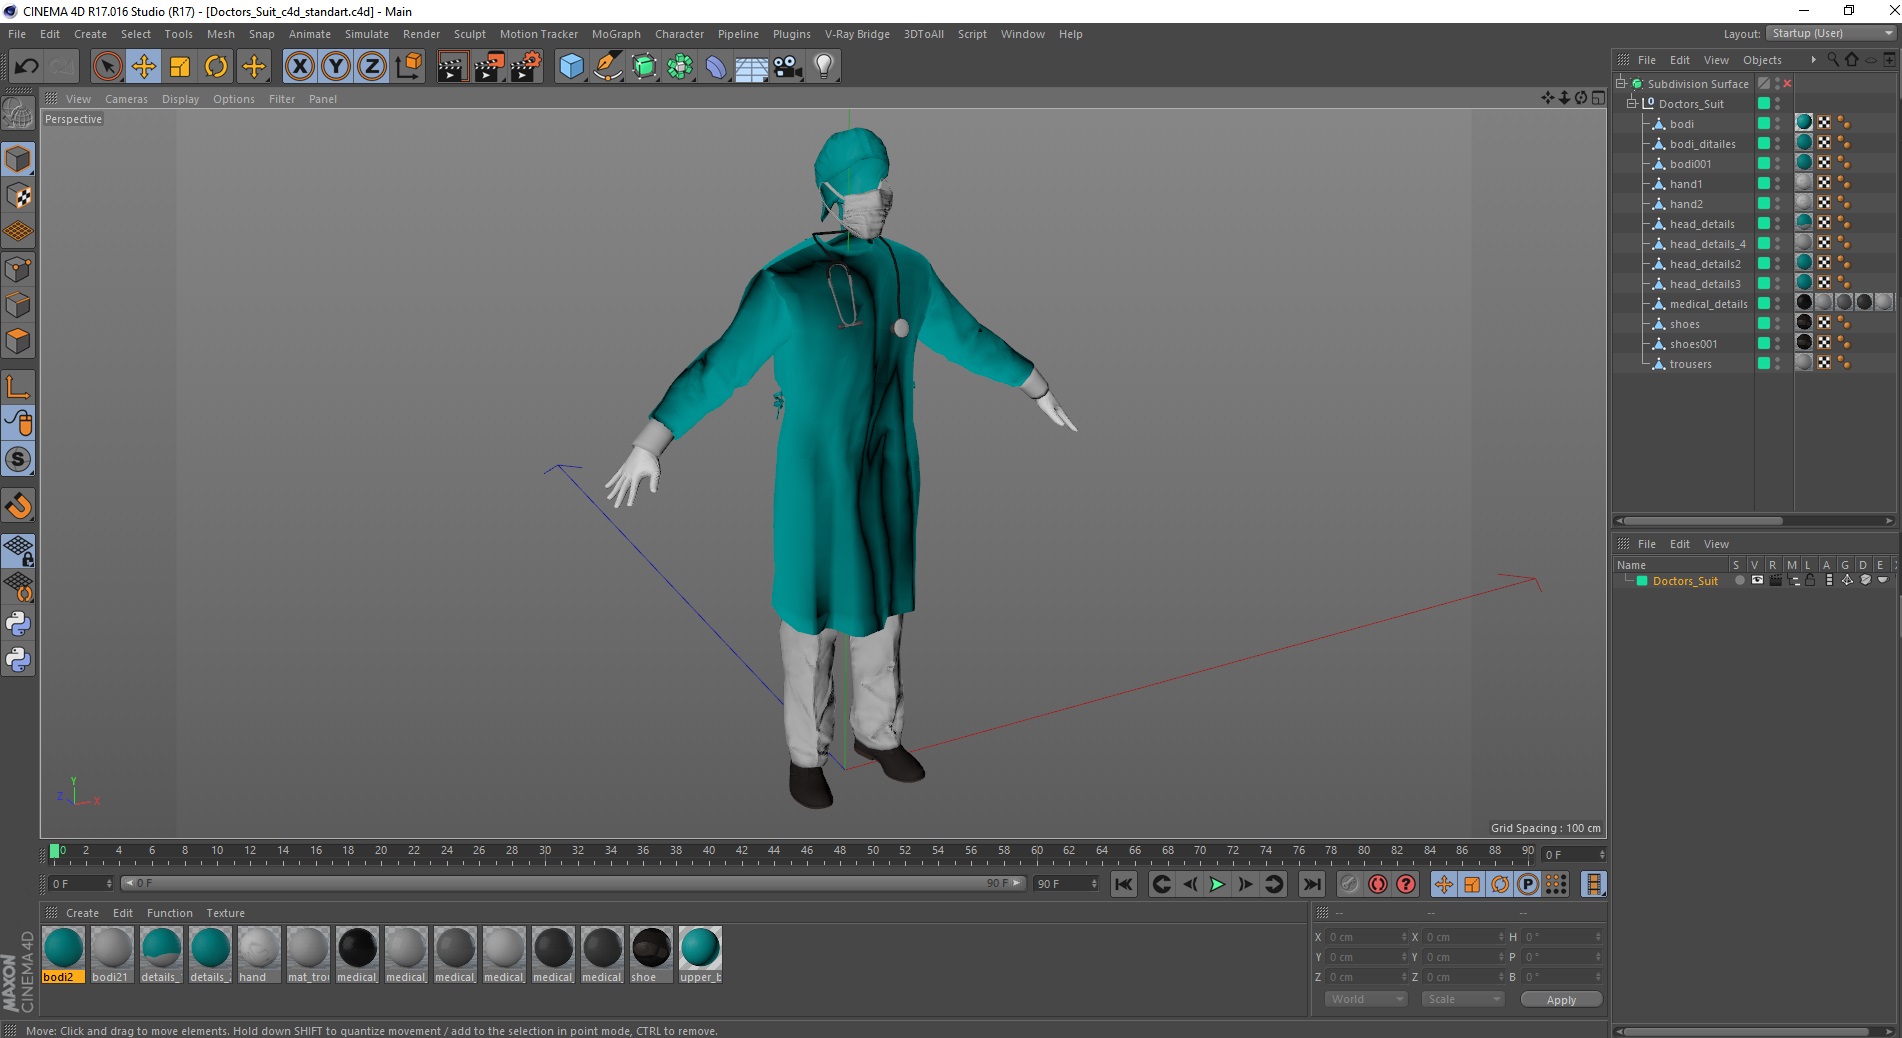The height and width of the screenshot is (1038, 1902).
Task: Select the medical_details object
Action: [1708, 304]
